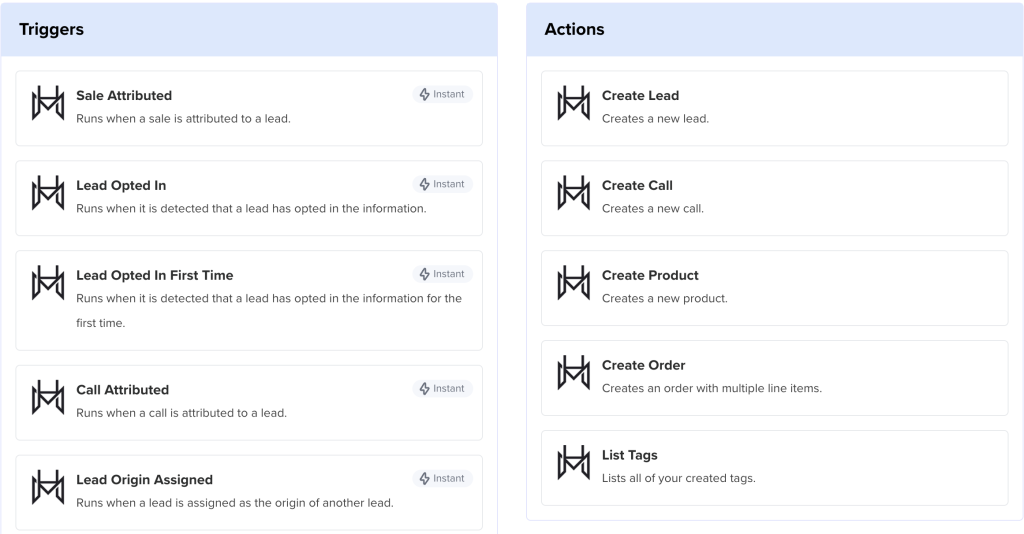Click the Instant badge on Sale Attributed
This screenshot has width=1024, height=534.
(x=442, y=94)
